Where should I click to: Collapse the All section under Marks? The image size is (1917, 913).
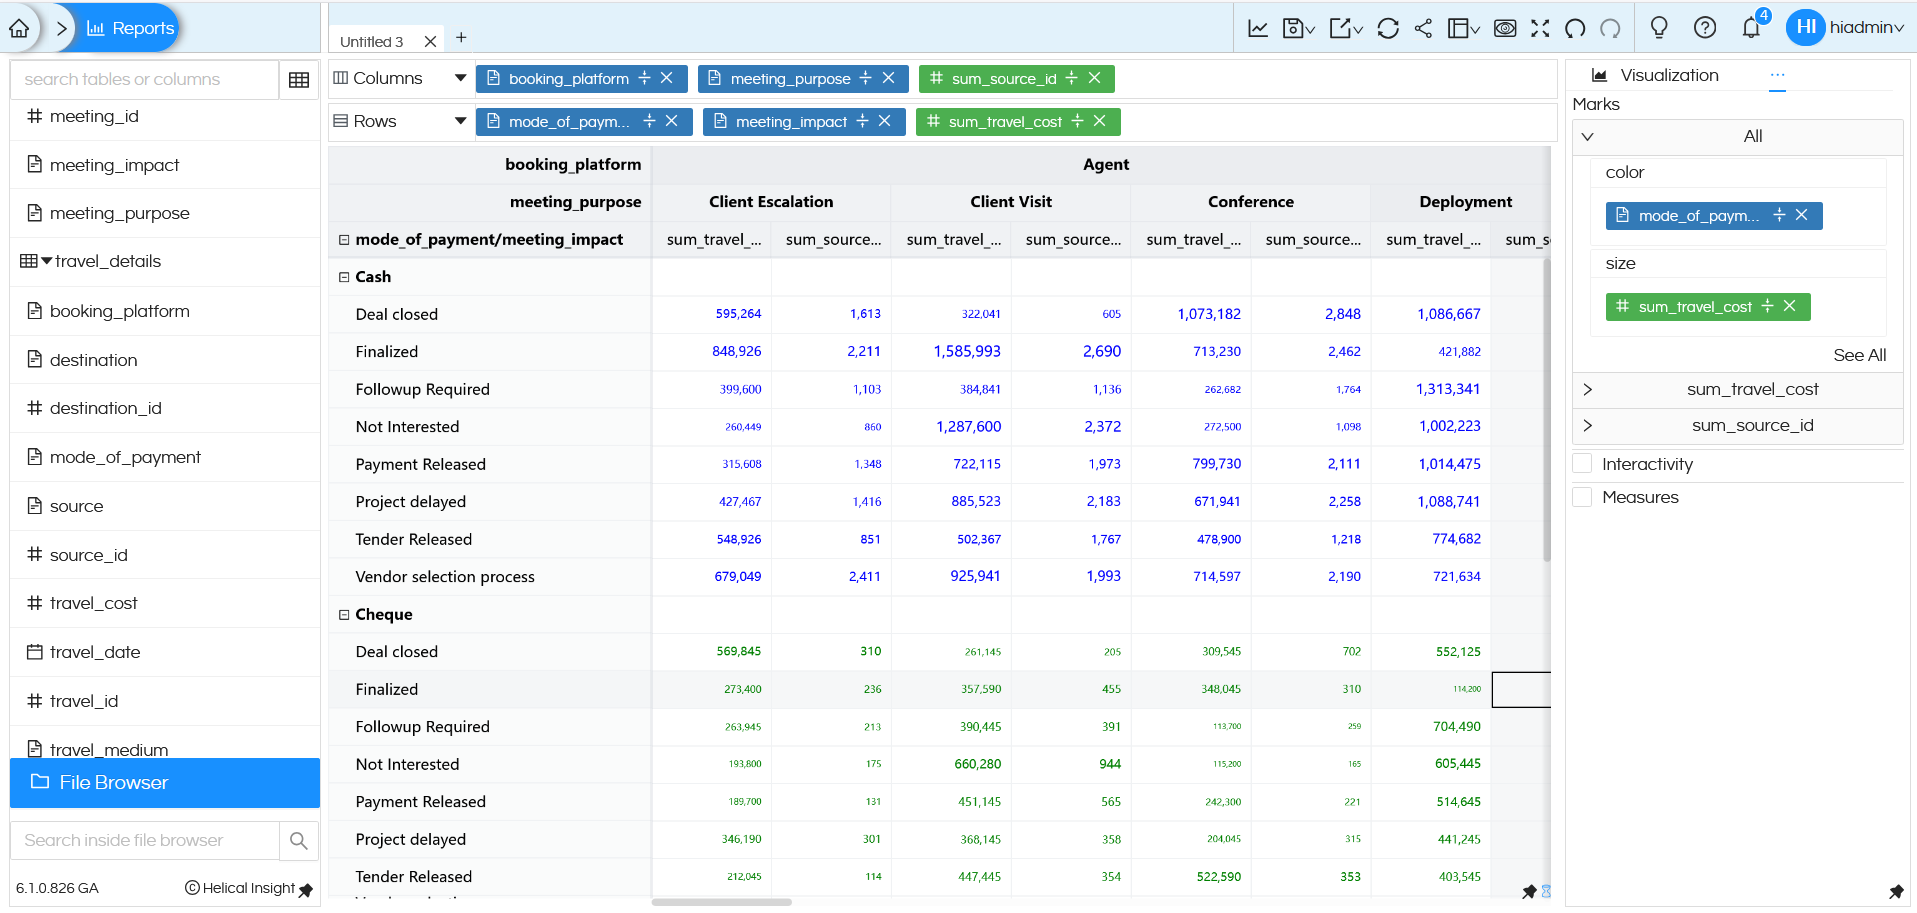tap(1588, 136)
